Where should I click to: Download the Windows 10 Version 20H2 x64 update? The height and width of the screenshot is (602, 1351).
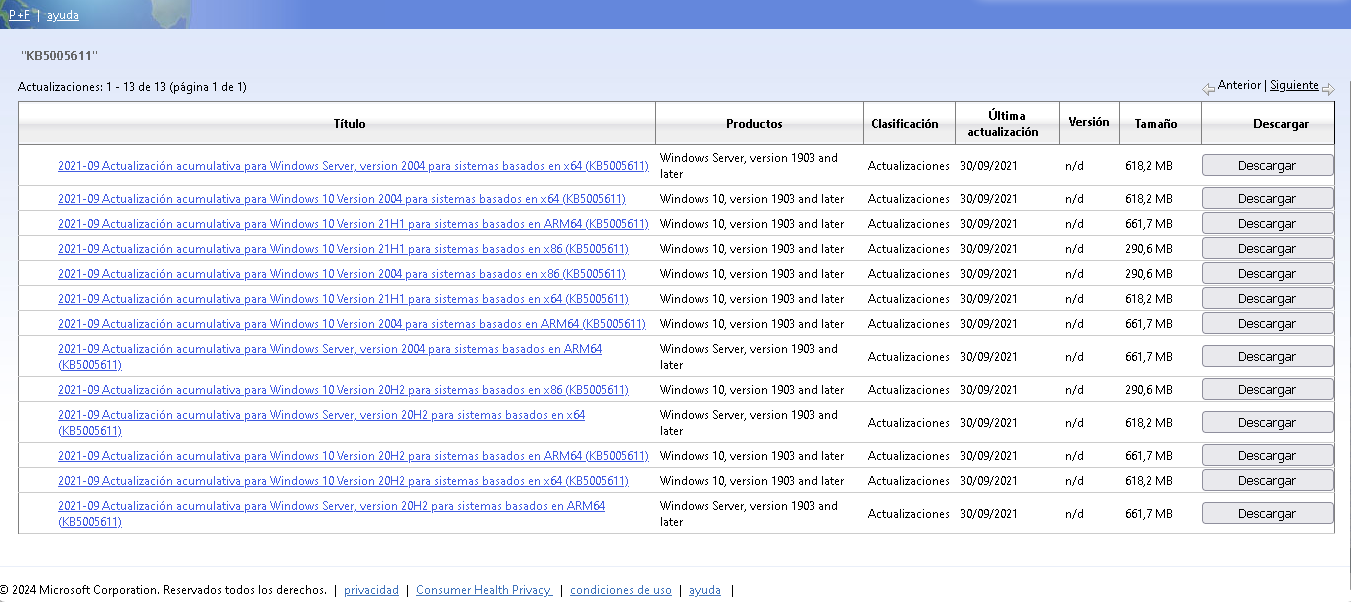click(1267, 481)
